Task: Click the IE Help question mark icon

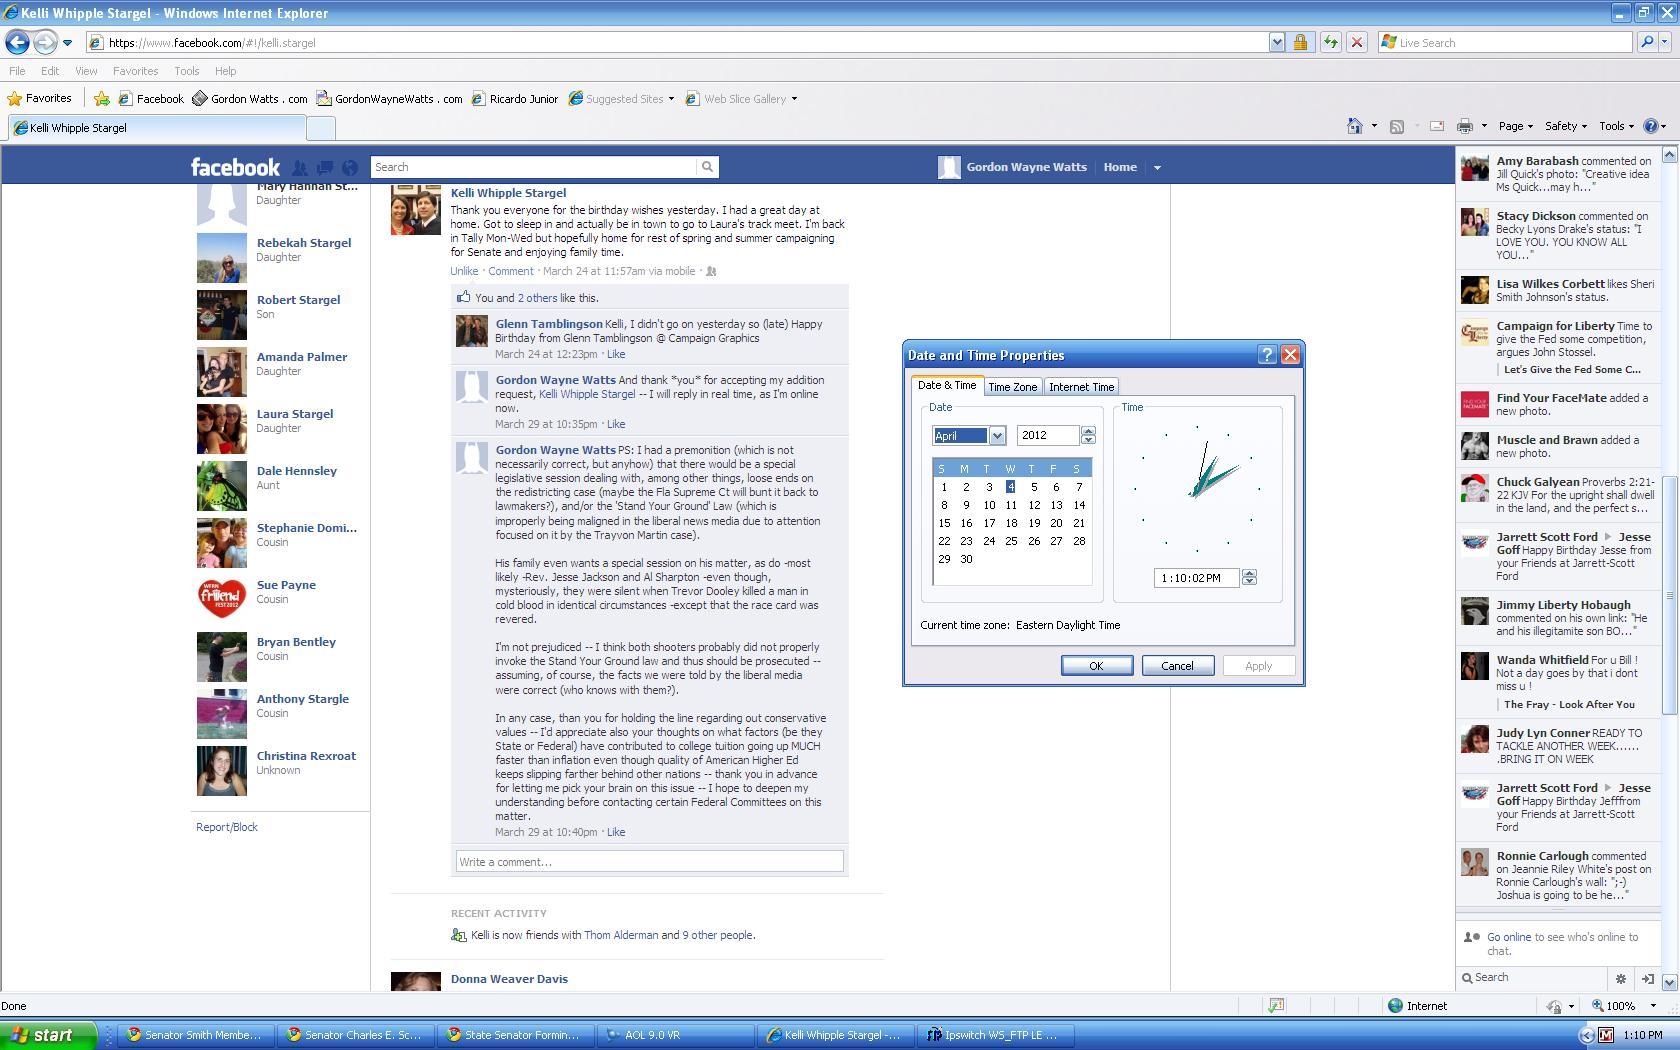Action: (x=1651, y=126)
